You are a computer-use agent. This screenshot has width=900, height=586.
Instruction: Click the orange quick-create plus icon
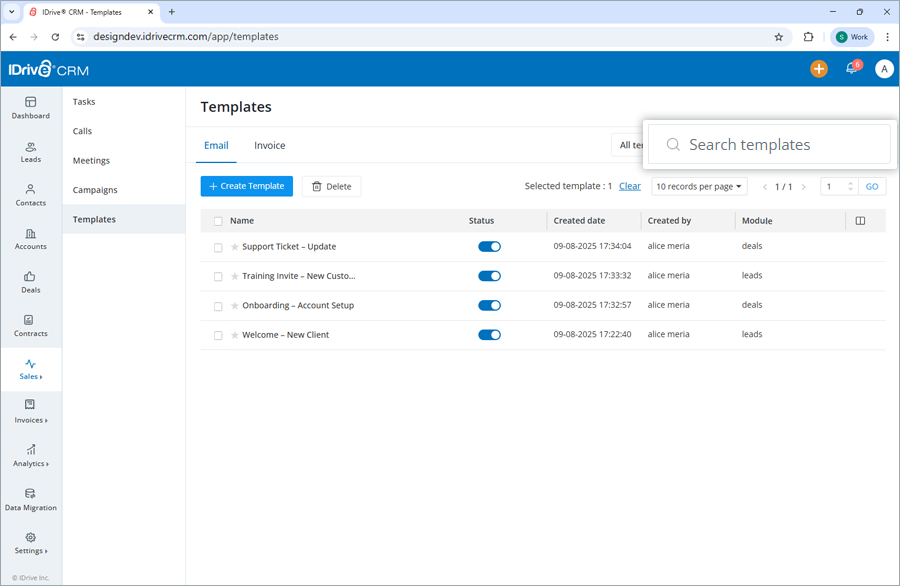(819, 70)
